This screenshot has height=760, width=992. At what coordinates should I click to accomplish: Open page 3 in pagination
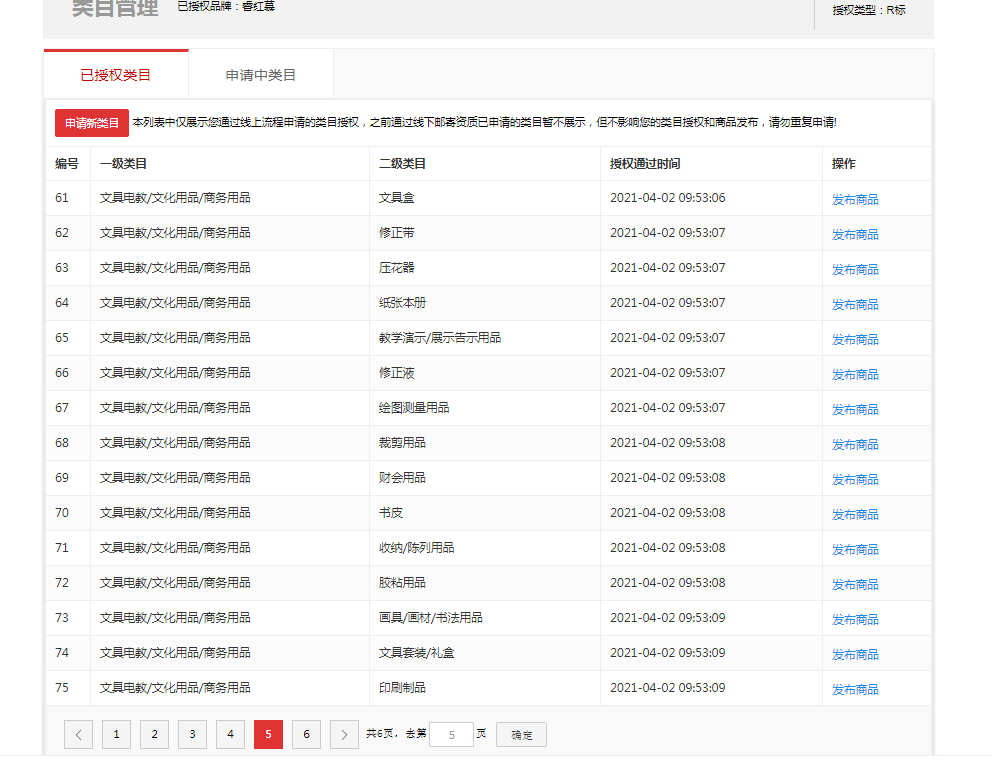click(192, 735)
